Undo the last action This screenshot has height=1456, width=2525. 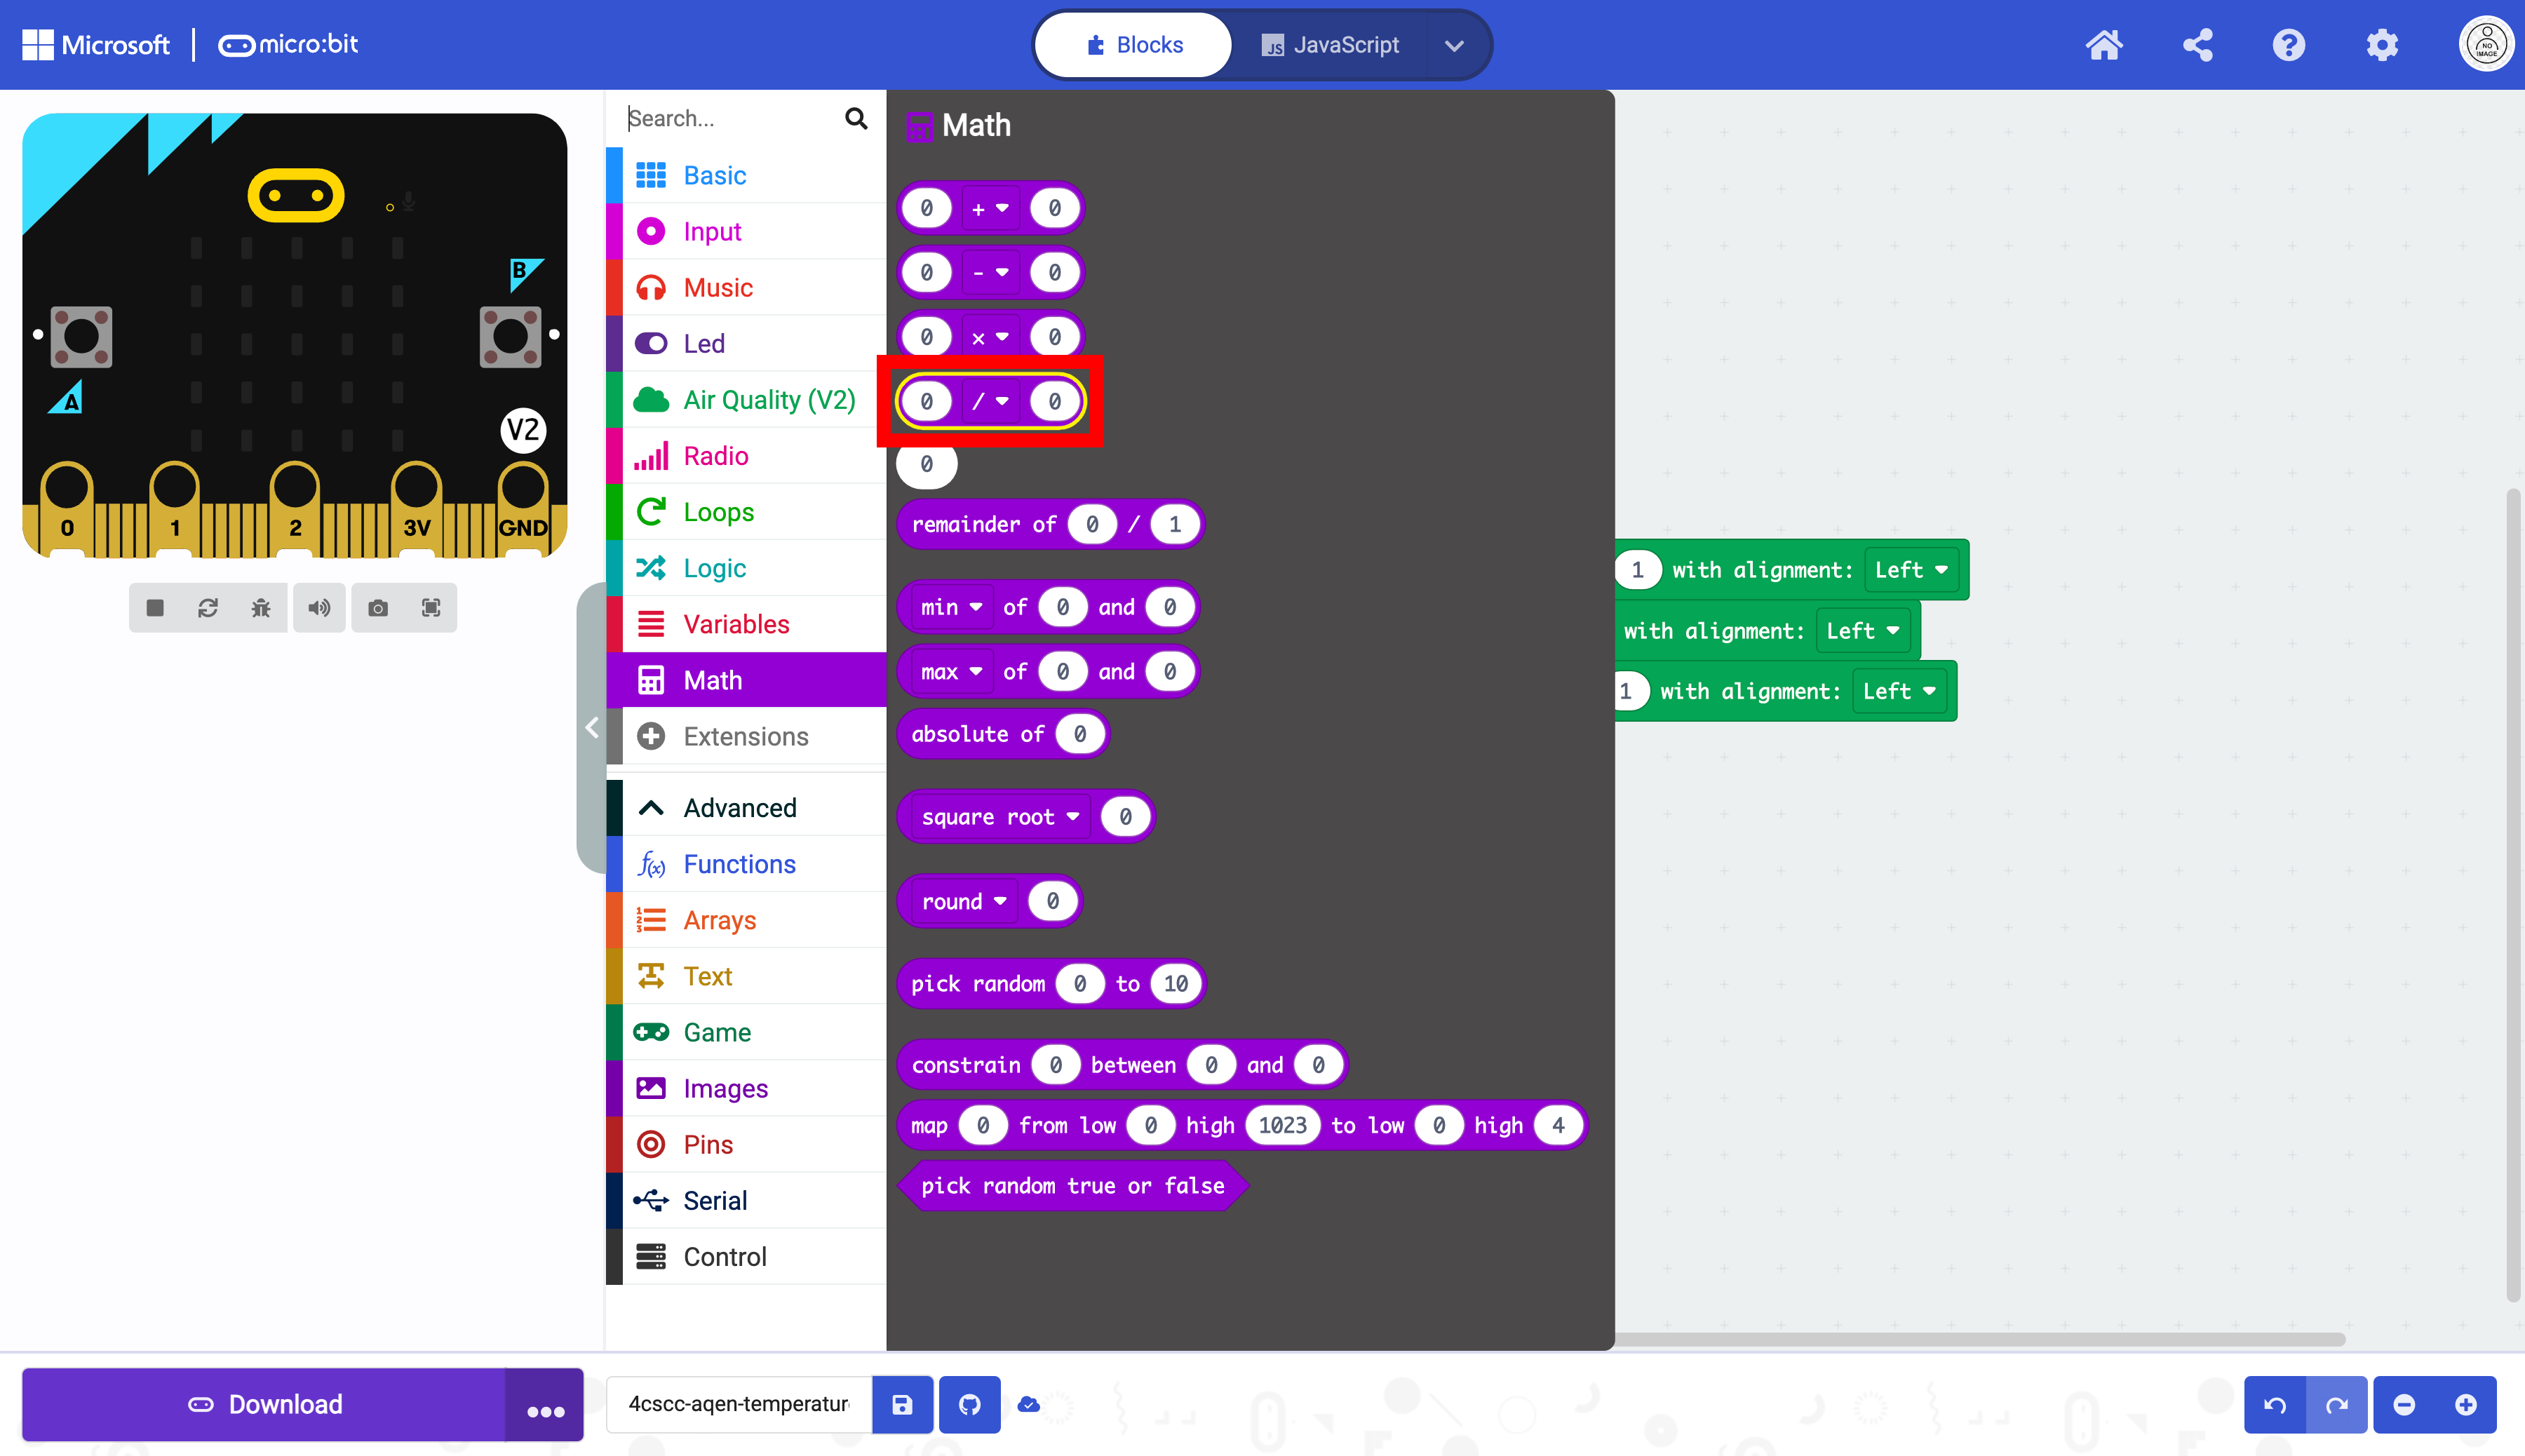click(x=2275, y=1405)
